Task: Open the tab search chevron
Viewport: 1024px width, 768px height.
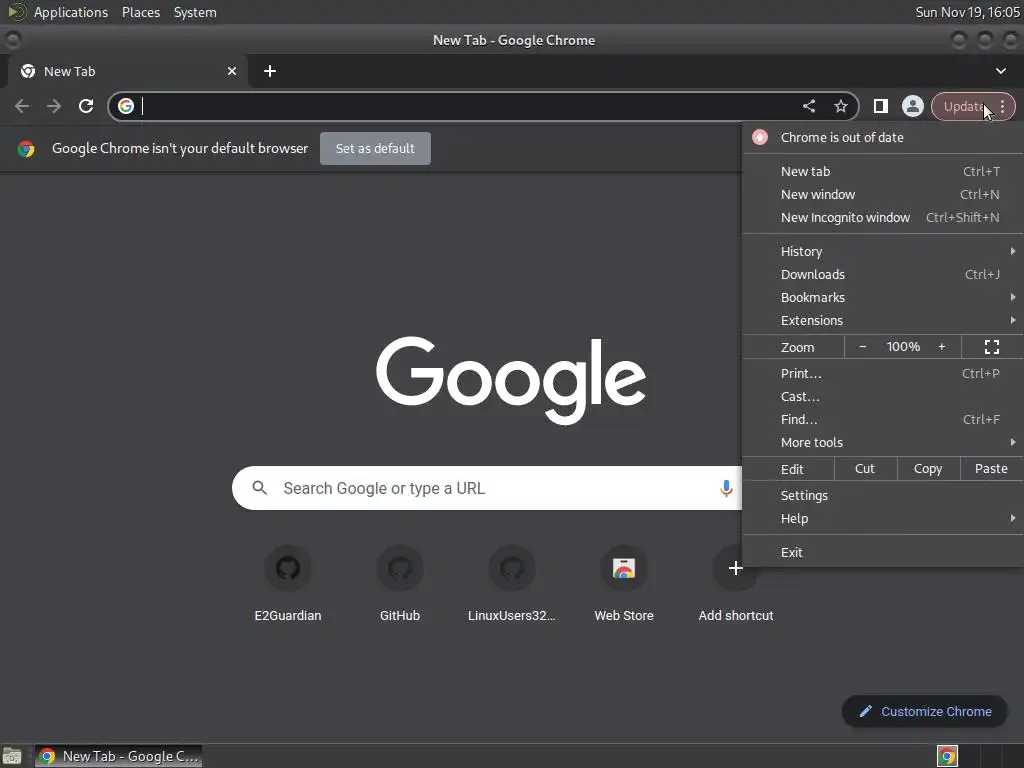Action: pos(1000,71)
